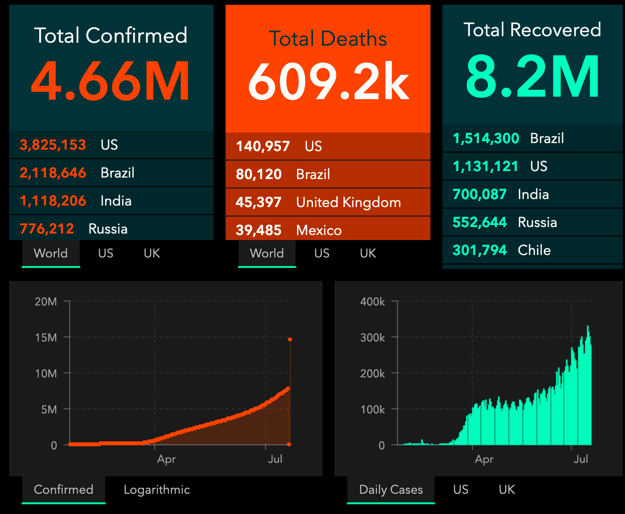Show US daily cases chart tab
This screenshot has height=514, width=625.
click(x=460, y=490)
